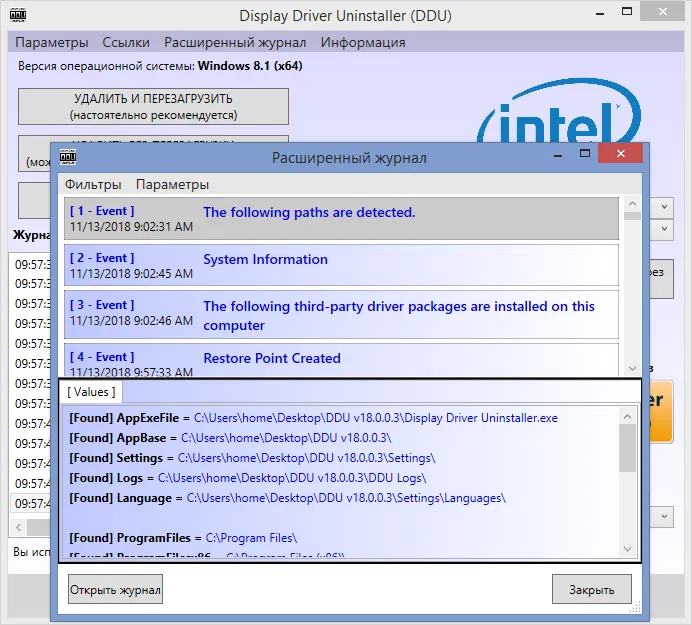
Task: Close the Расширенный журнал window
Action: [621, 153]
